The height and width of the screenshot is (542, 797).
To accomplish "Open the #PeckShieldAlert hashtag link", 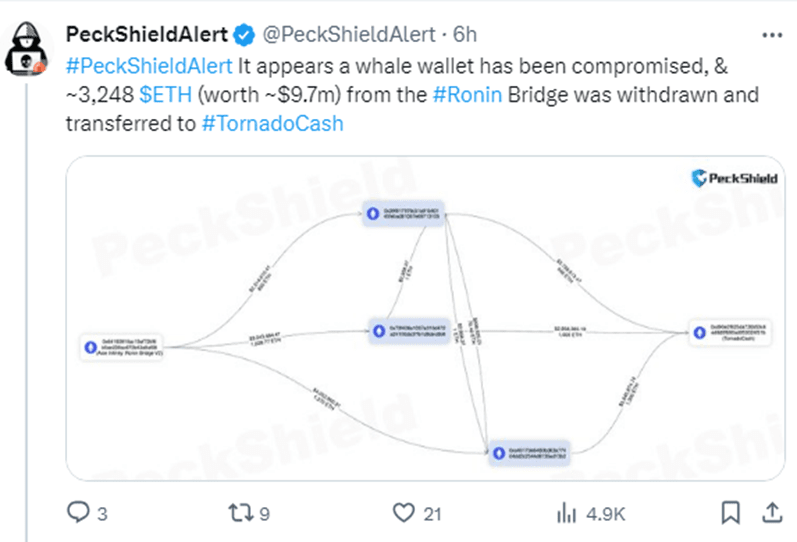I will click(148, 67).
